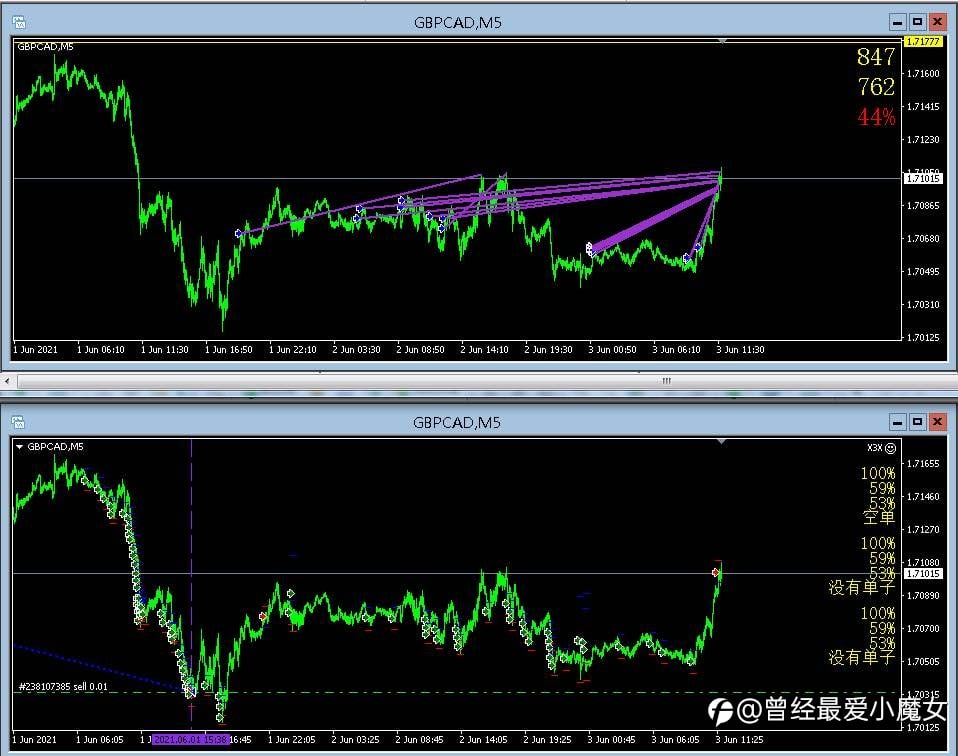This screenshot has height=756, width=958.
Task: Close the top GBPCAD chart window
Action: pyautogui.click(x=937, y=23)
